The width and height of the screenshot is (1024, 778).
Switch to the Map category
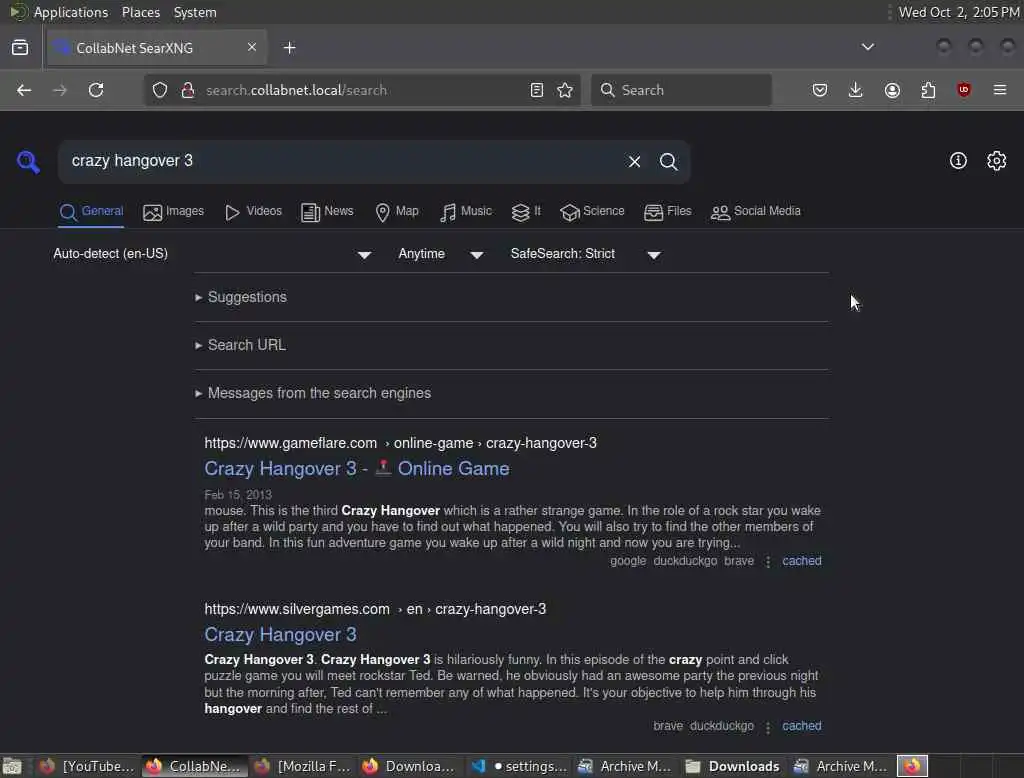(397, 212)
